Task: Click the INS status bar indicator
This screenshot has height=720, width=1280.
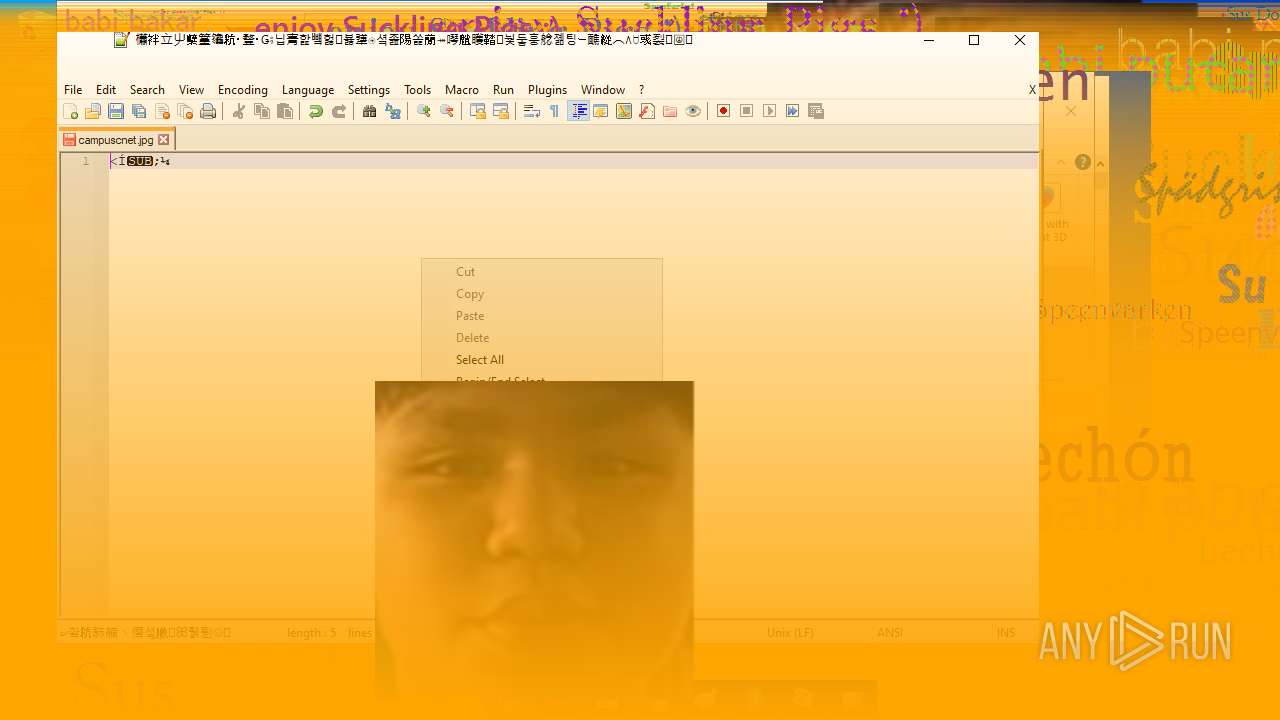Action: tap(1006, 633)
